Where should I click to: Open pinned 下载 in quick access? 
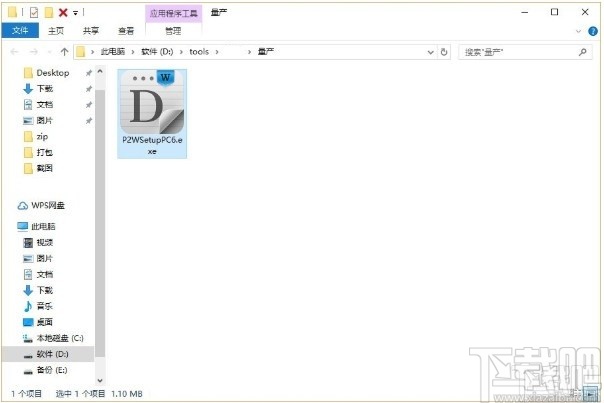tap(45, 89)
